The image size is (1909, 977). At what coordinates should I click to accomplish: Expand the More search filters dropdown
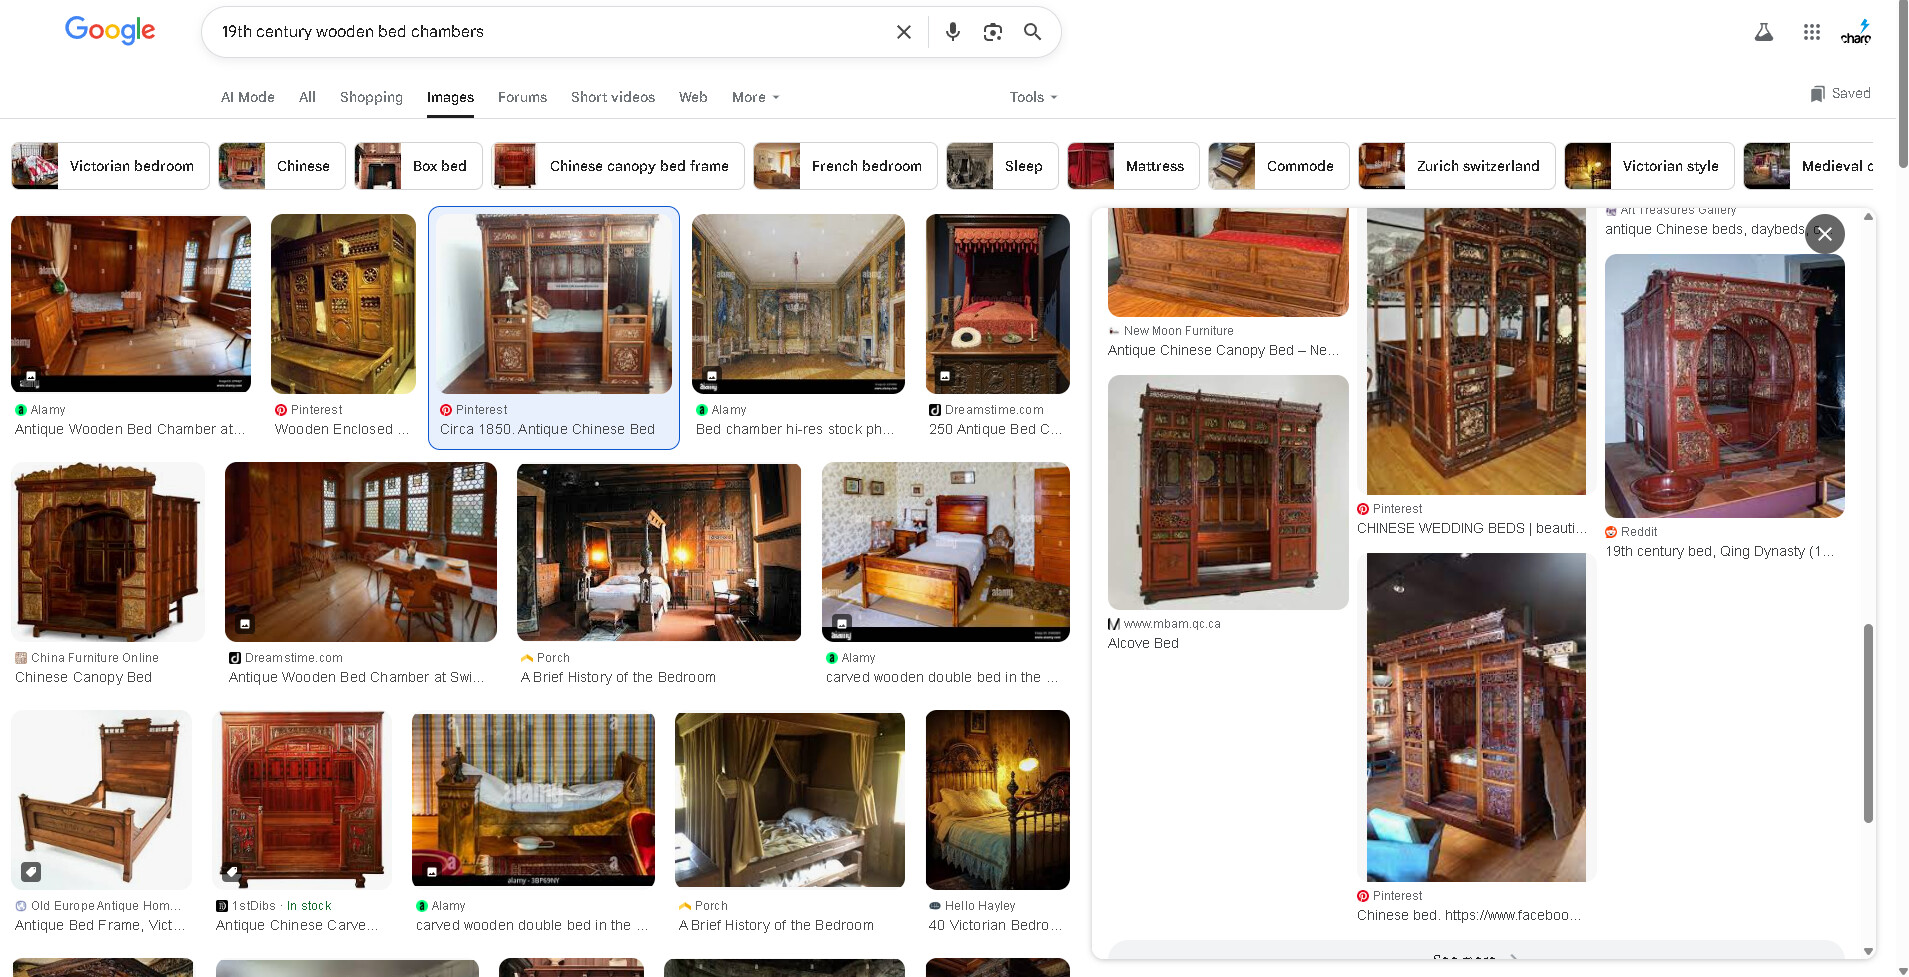point(755,97)
